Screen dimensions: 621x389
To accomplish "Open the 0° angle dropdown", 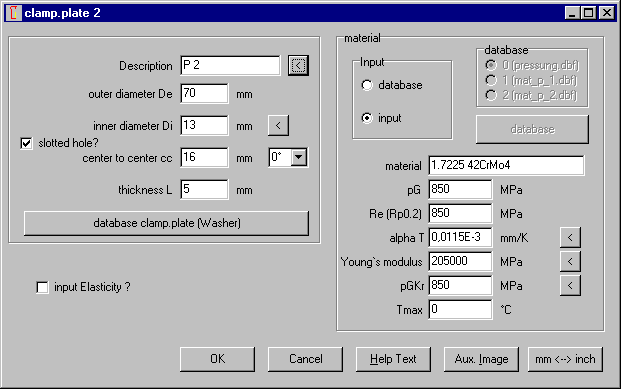I will click(x=299, y=157).
